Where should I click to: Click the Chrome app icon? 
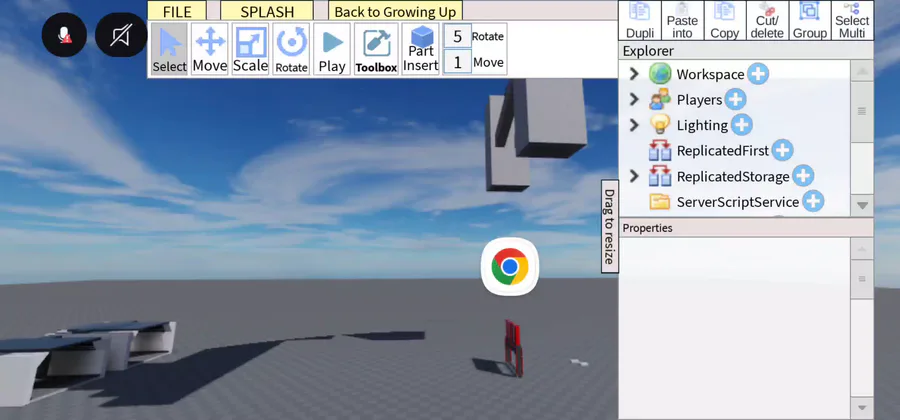510,267
